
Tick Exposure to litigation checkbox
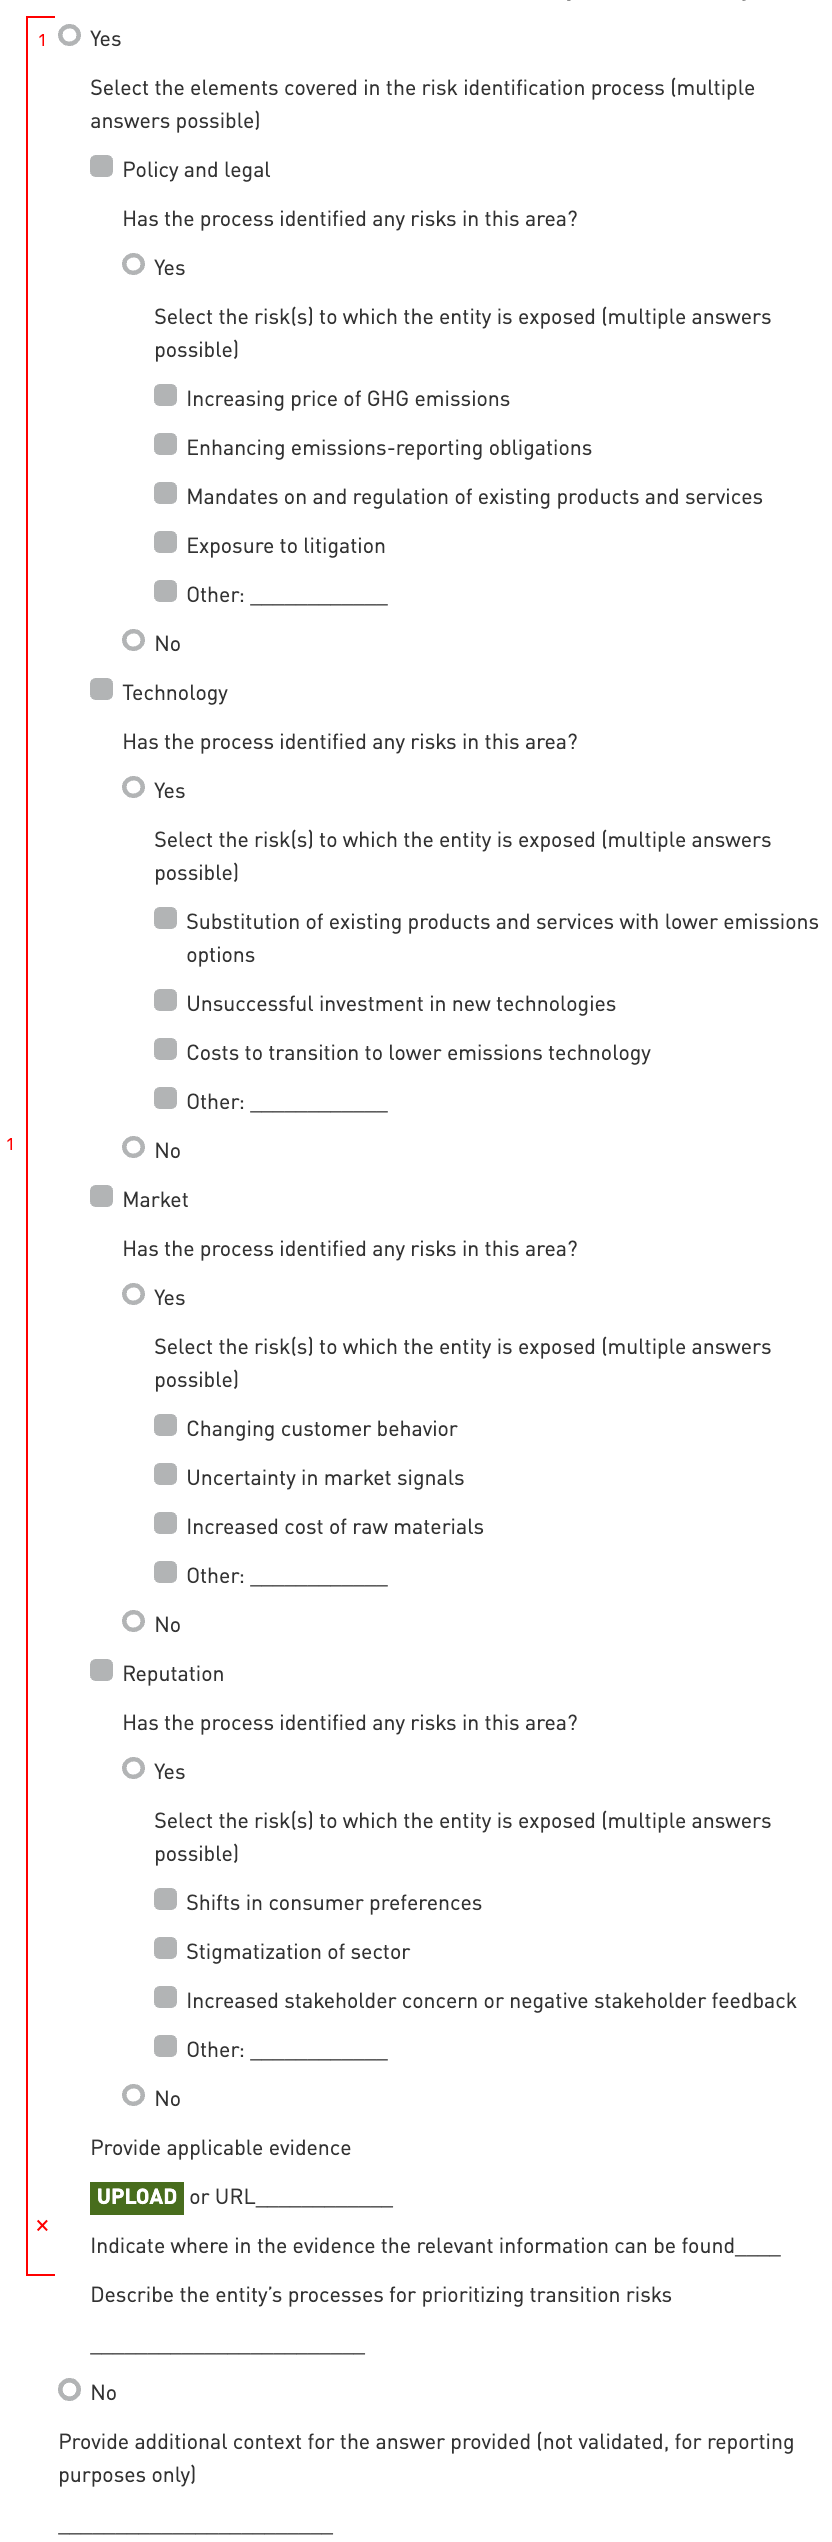coord(165,543)
